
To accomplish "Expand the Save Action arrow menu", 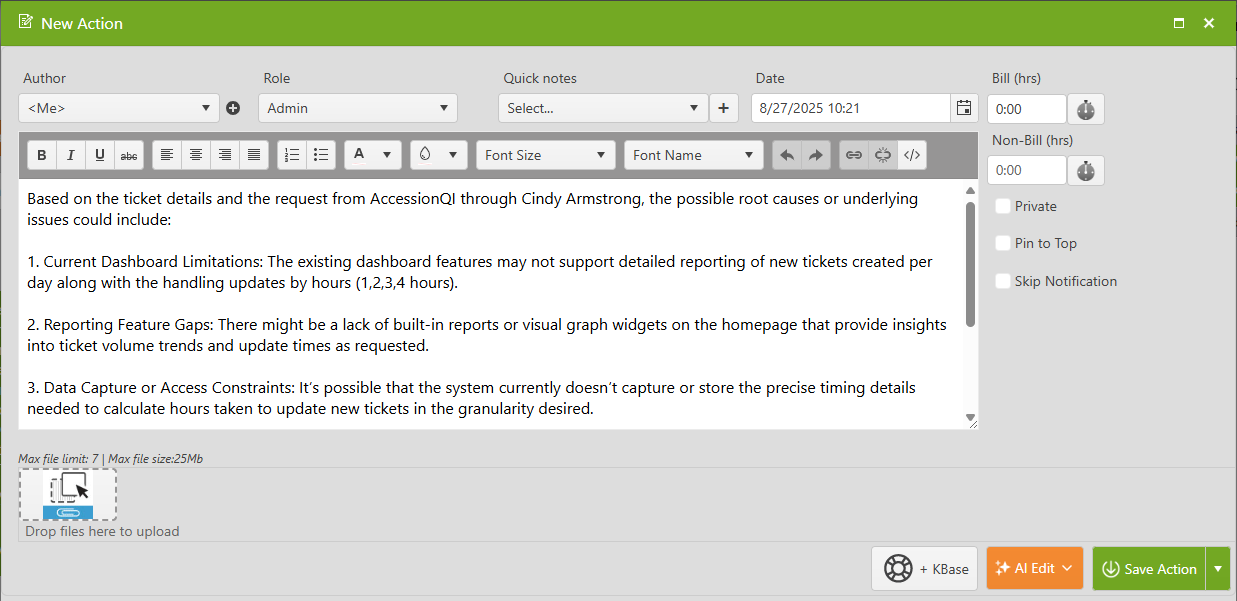I will (1218, 568).
